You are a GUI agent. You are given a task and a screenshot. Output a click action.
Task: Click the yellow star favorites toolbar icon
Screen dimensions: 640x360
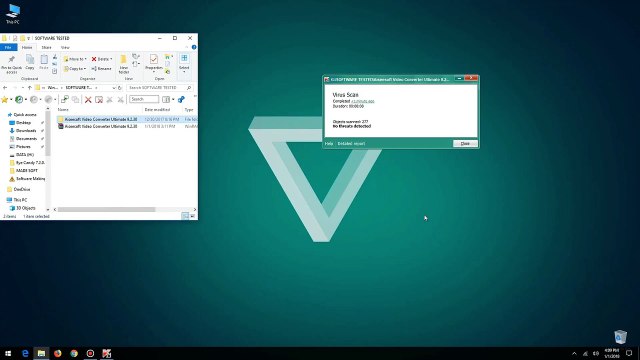tap(4, 99)
